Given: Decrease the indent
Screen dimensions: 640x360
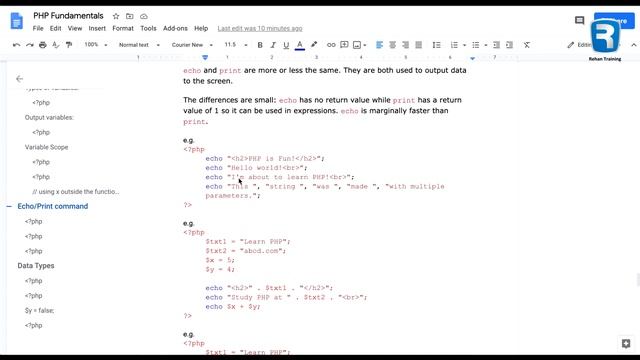Looking at the screenshot, I should click(x=496, y=45).
